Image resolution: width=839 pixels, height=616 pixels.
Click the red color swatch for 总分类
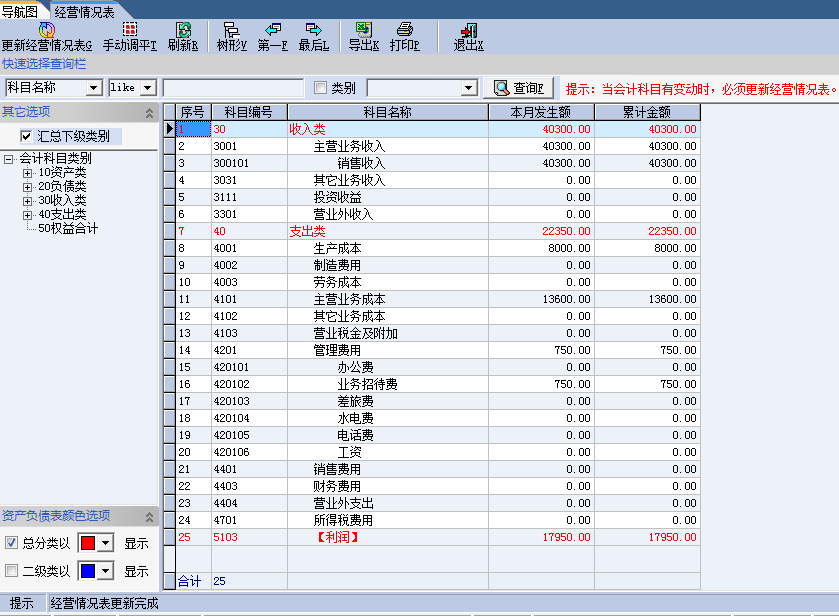(87, 543)
